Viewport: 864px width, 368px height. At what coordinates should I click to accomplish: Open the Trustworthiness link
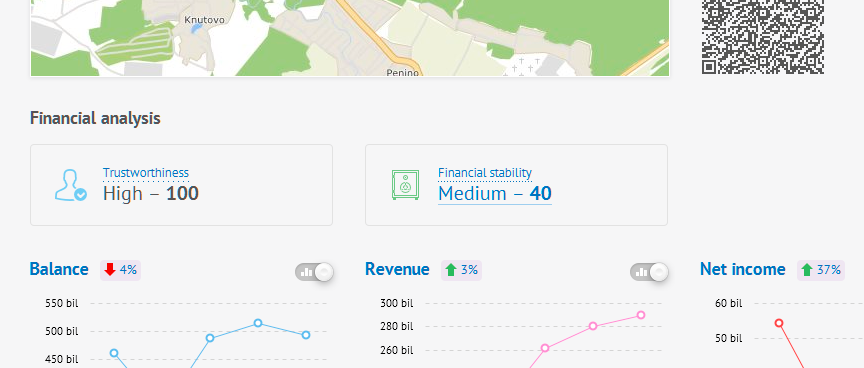[x=145, y=173]
